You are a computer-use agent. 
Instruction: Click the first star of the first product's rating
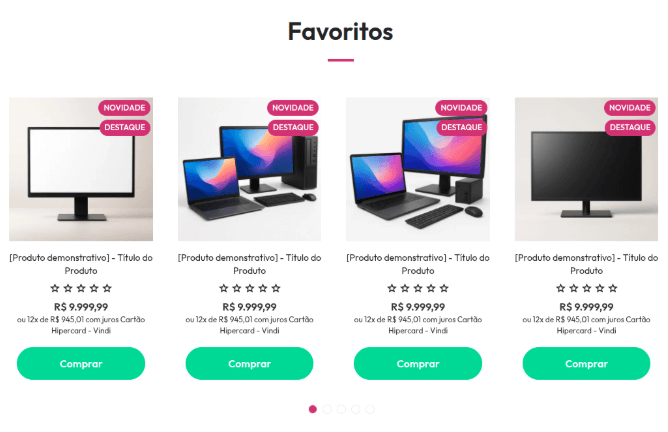tap(55, 288)
